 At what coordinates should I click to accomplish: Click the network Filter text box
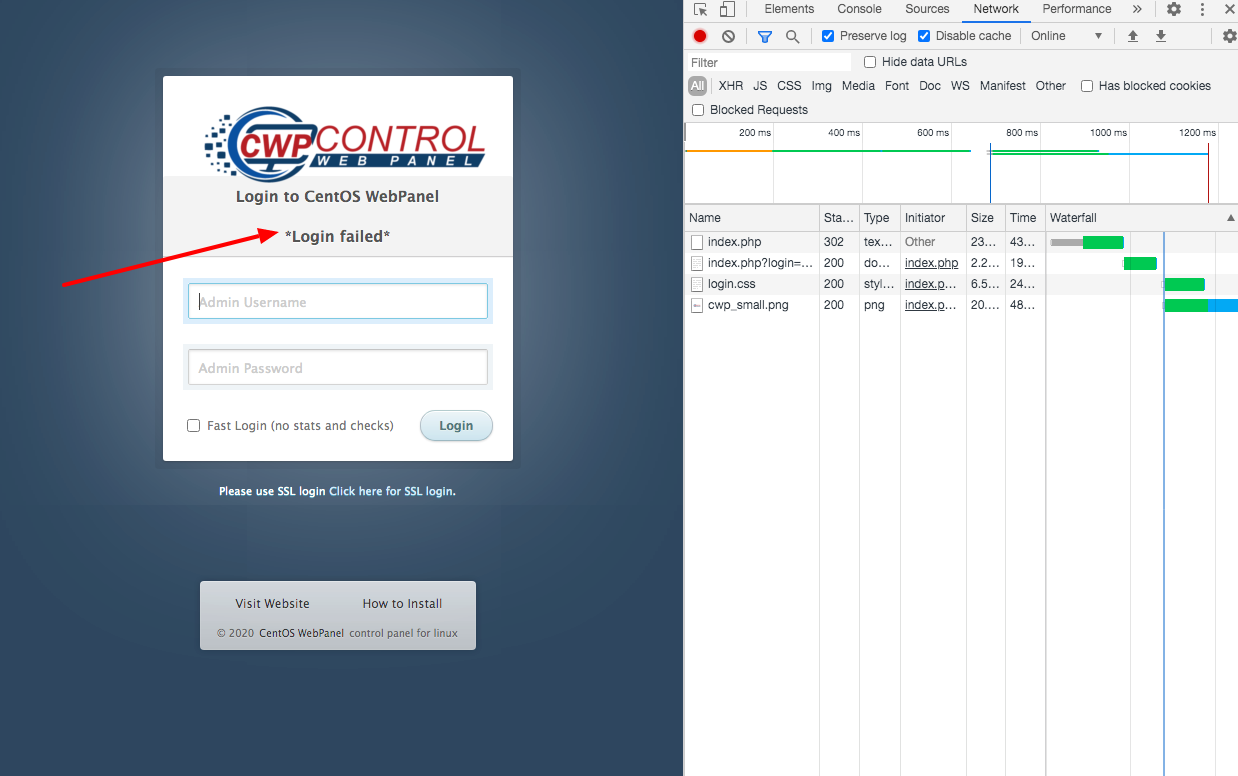[768, 62]
